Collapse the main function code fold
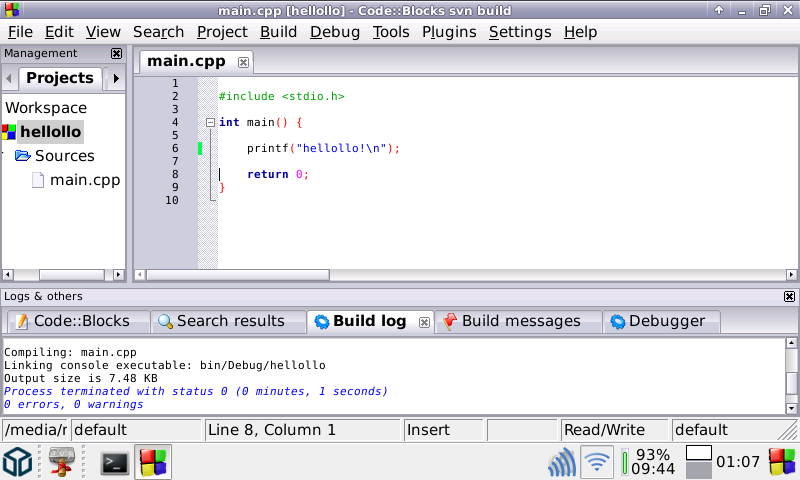This screenshot has width=800, height=480. point(210,123)
